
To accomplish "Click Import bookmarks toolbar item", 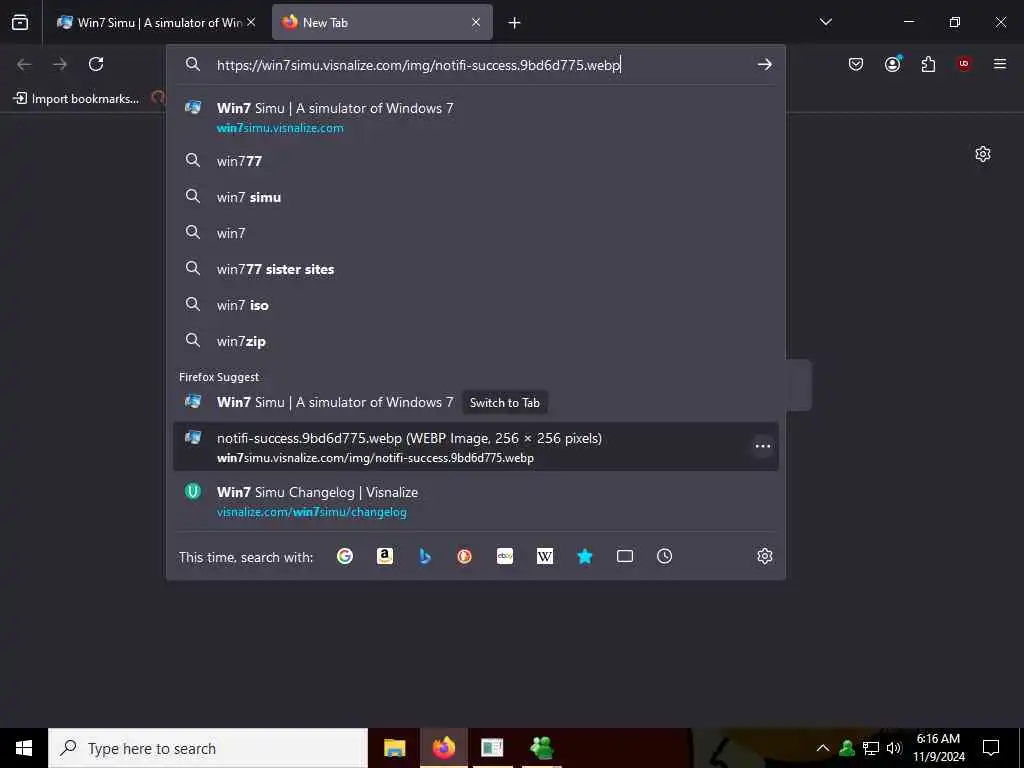I will [76, 99].
